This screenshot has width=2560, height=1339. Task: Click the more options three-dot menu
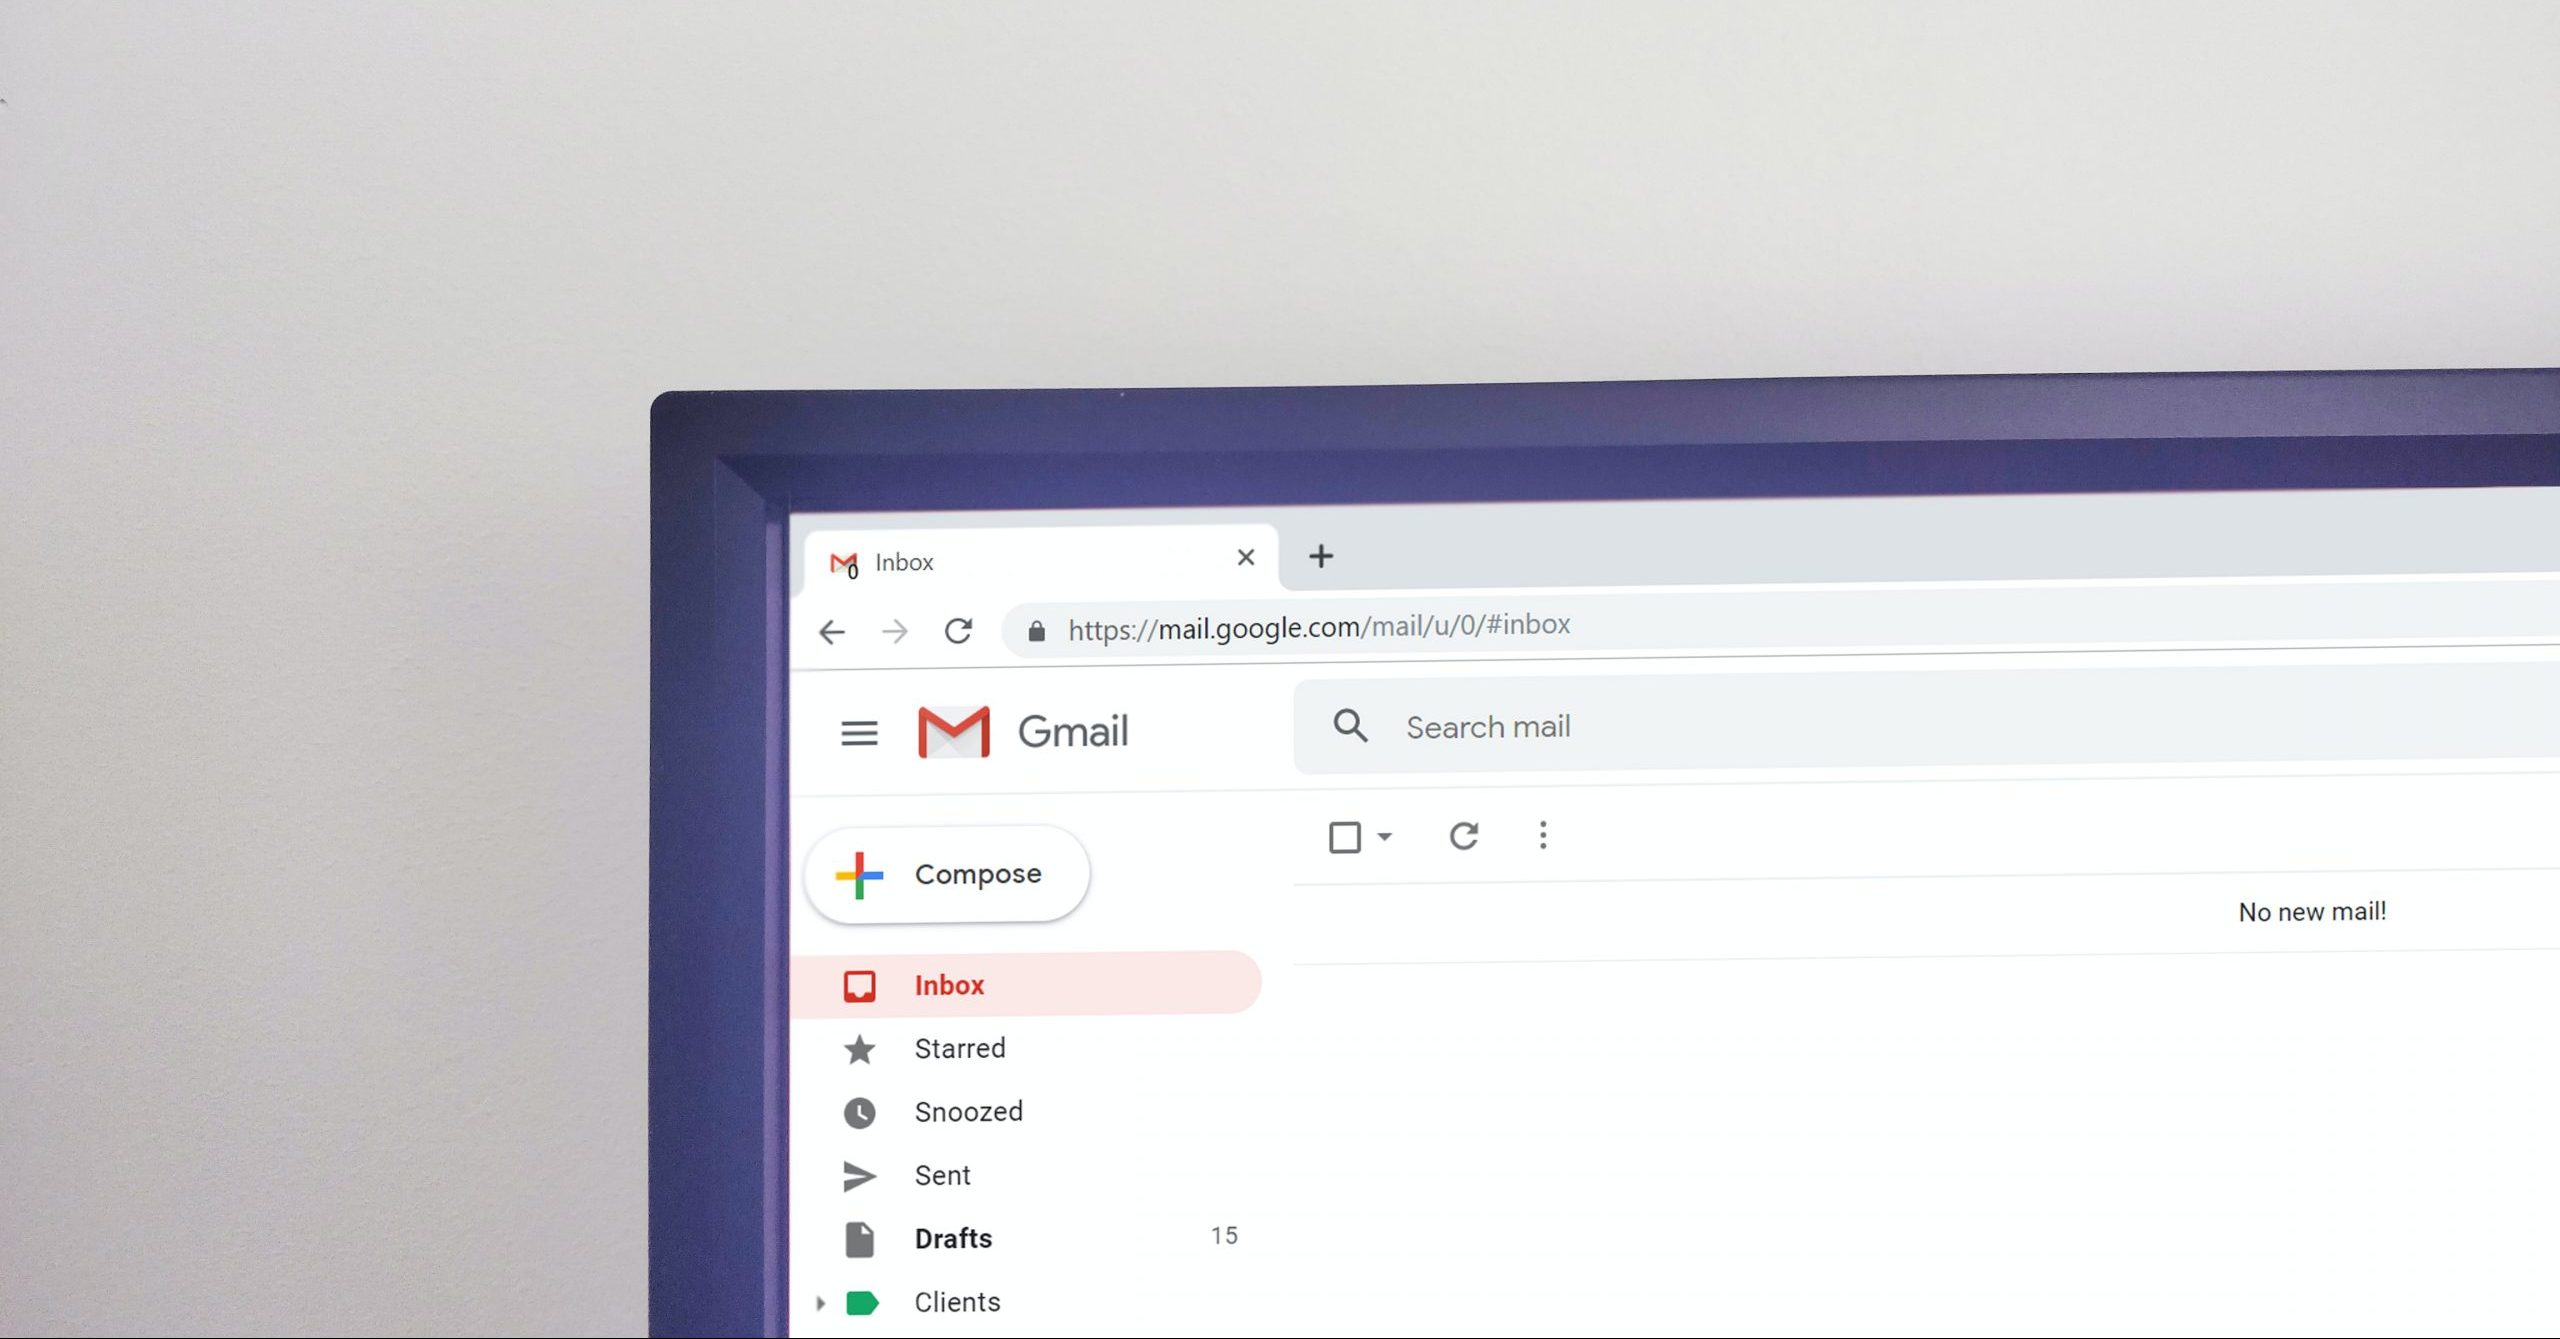coord(1542,836)
